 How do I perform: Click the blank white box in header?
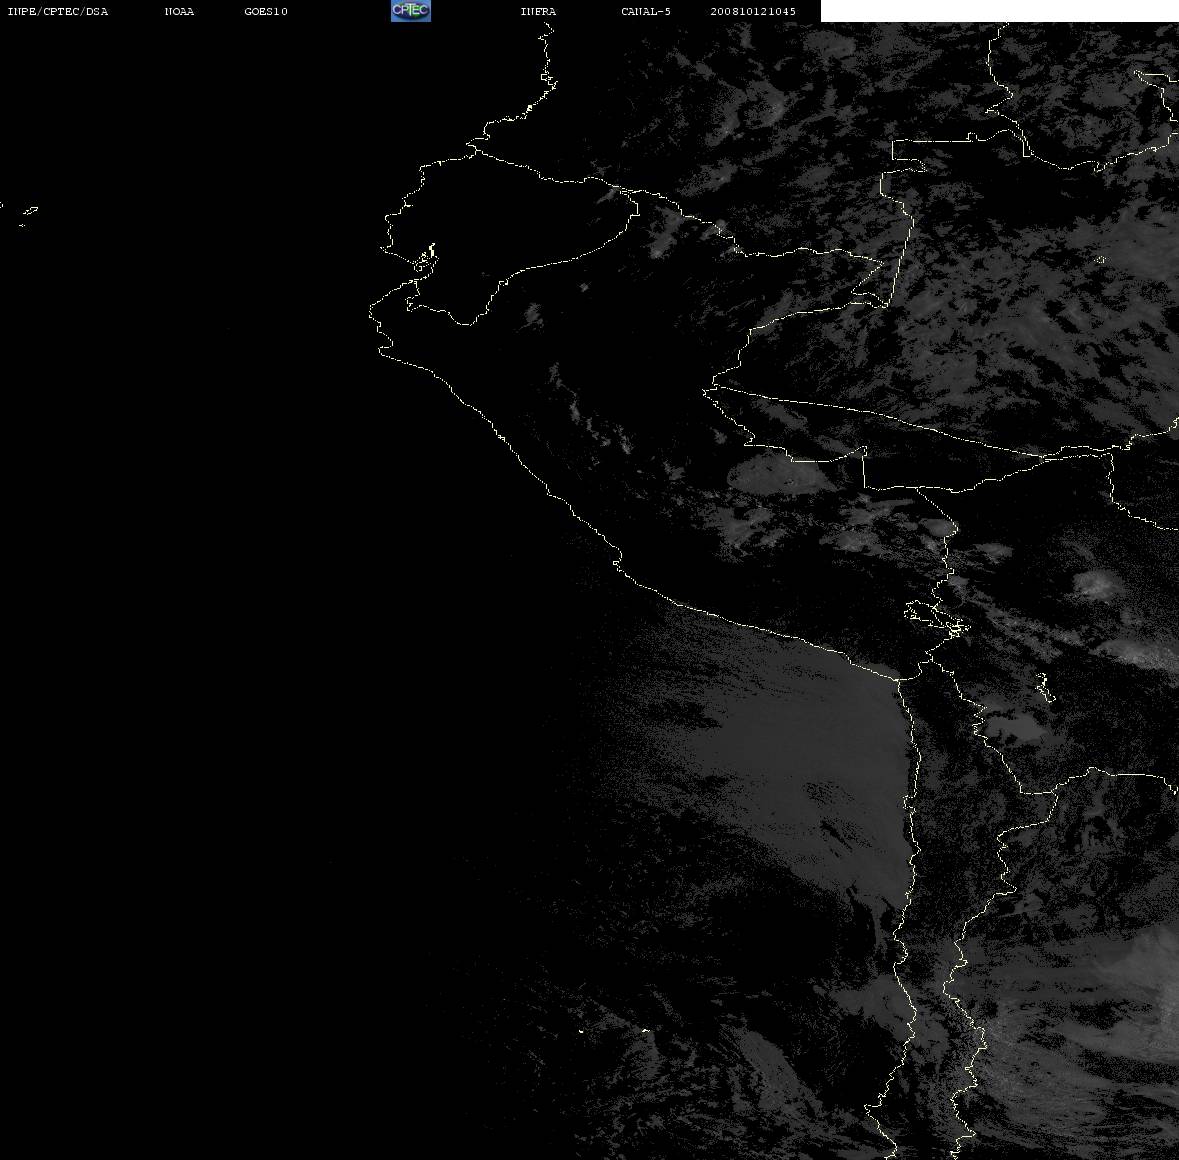point(999,11)
